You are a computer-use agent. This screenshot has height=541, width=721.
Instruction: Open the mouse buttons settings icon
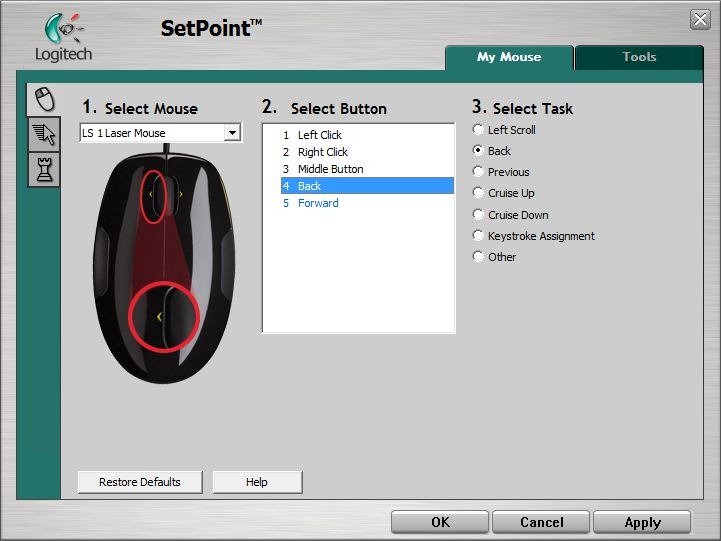pyautogui.click(x=45, y=99)
